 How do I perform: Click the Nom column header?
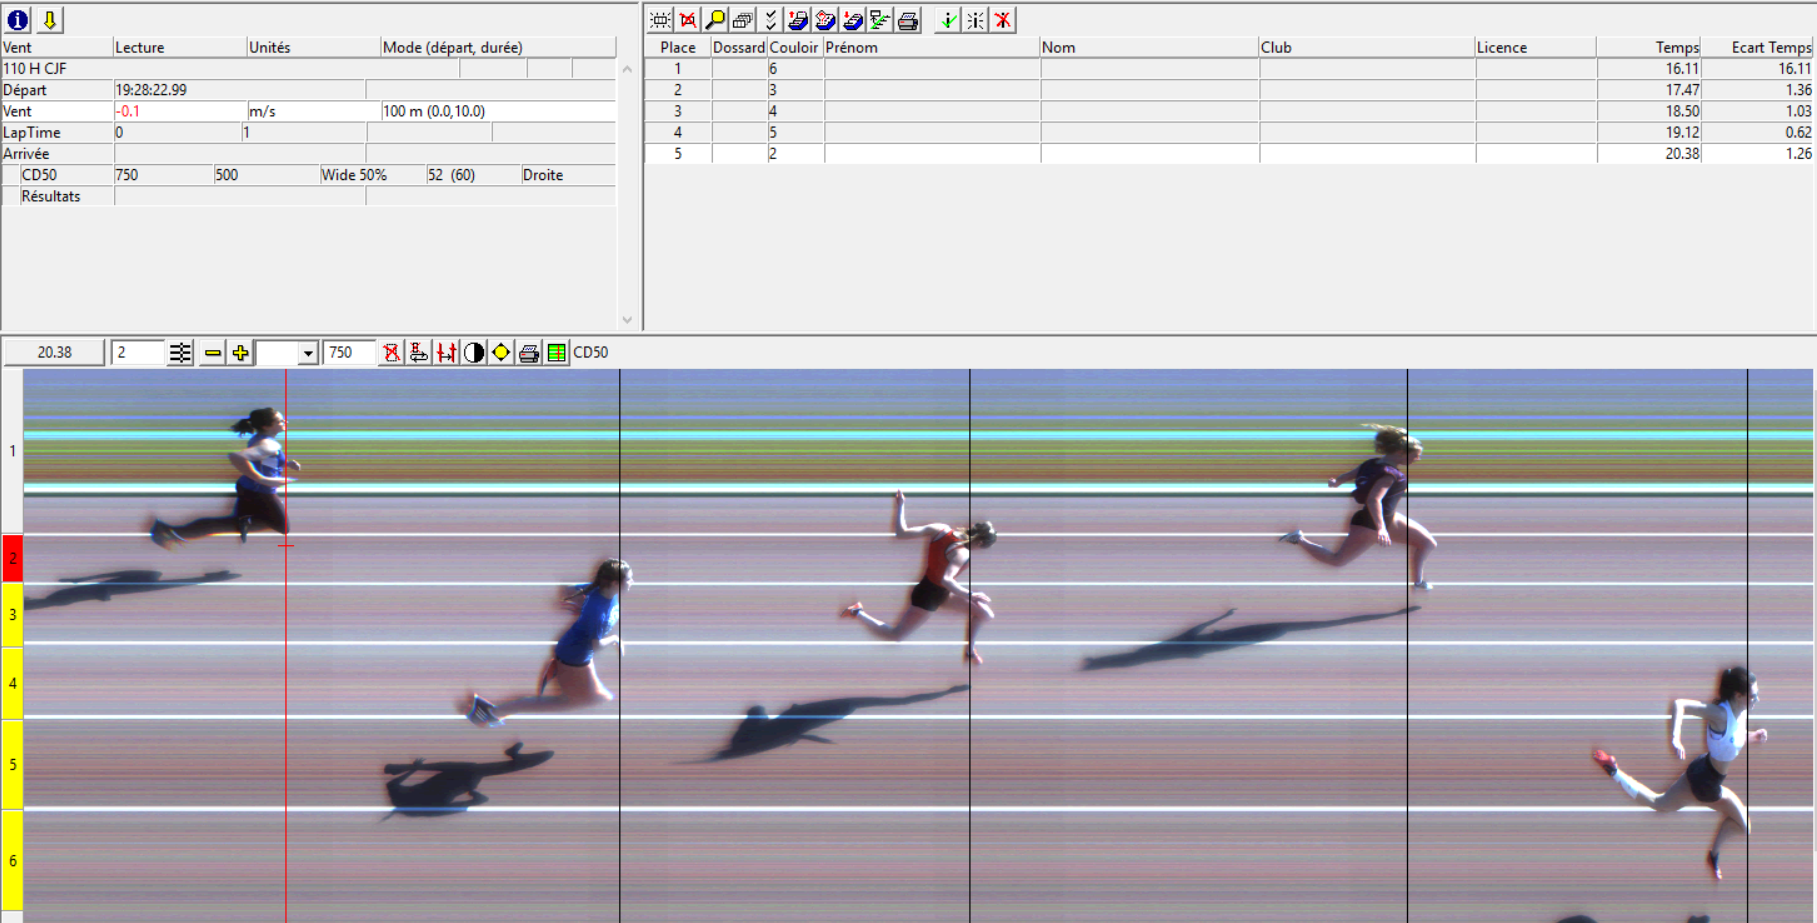1148,47
